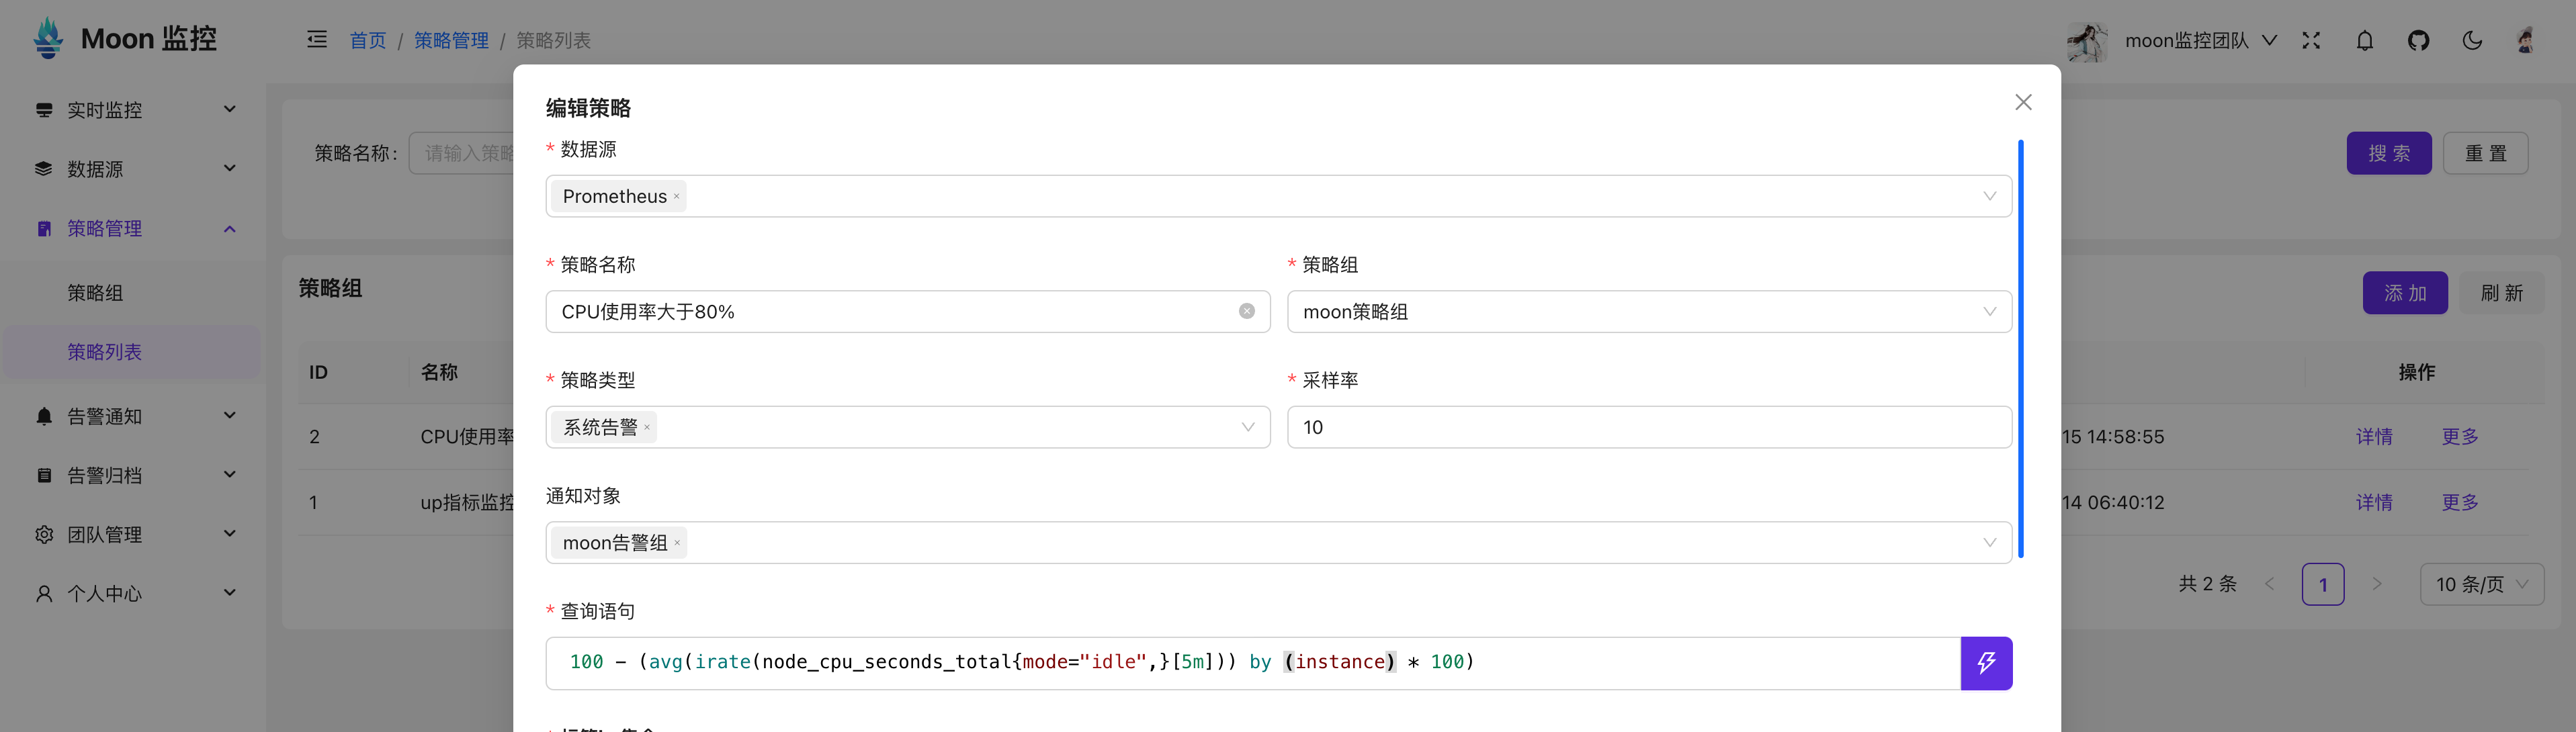Clear the 策略名称 field
This screenshot has height=732, width=2576.
pos(1247,311)
